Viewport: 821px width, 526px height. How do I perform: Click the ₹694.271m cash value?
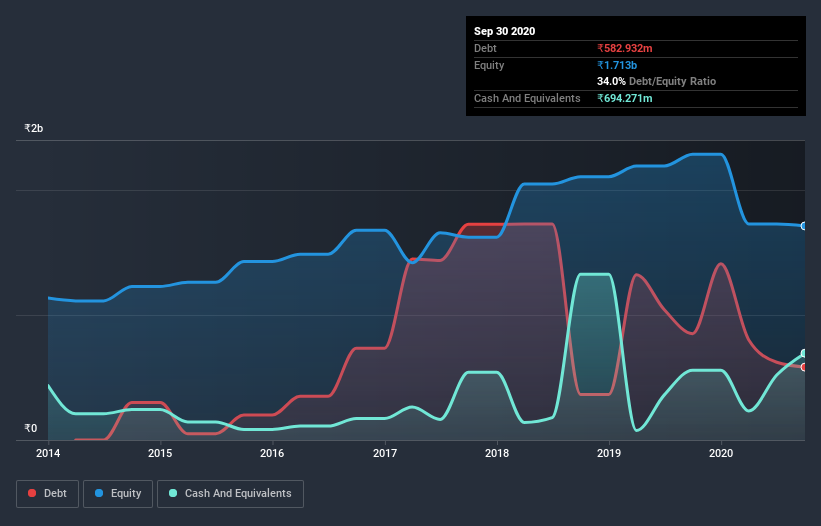(x=625, y=98)
